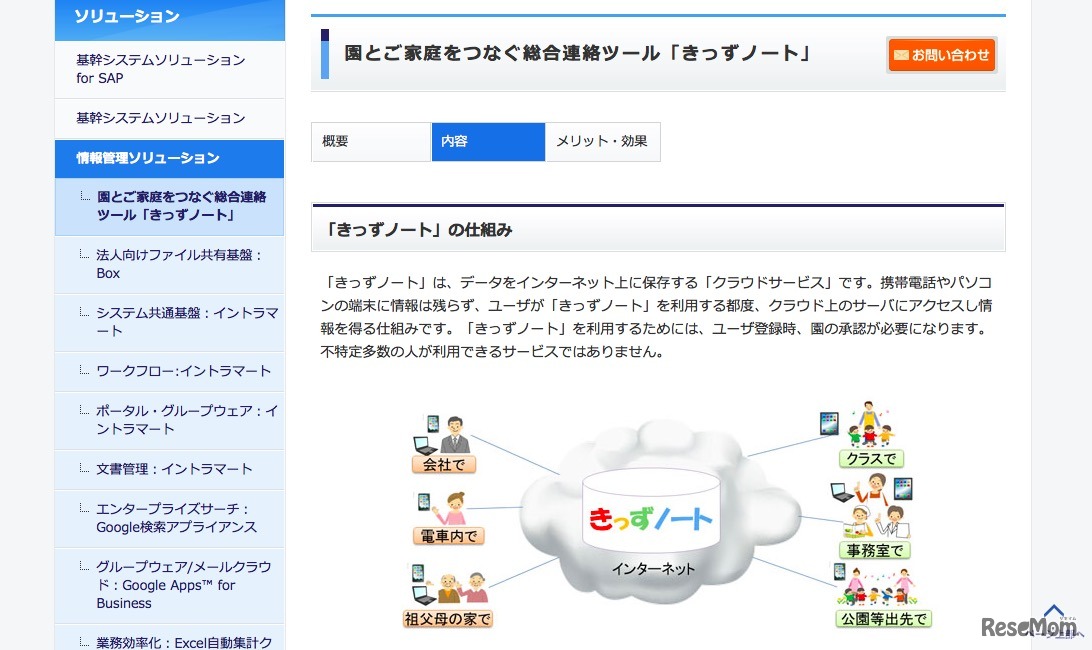This screenshot has width=1092, height=650.
Task: Click the grandparents illustration above 祖父母の家で
Action: (462, 589)
